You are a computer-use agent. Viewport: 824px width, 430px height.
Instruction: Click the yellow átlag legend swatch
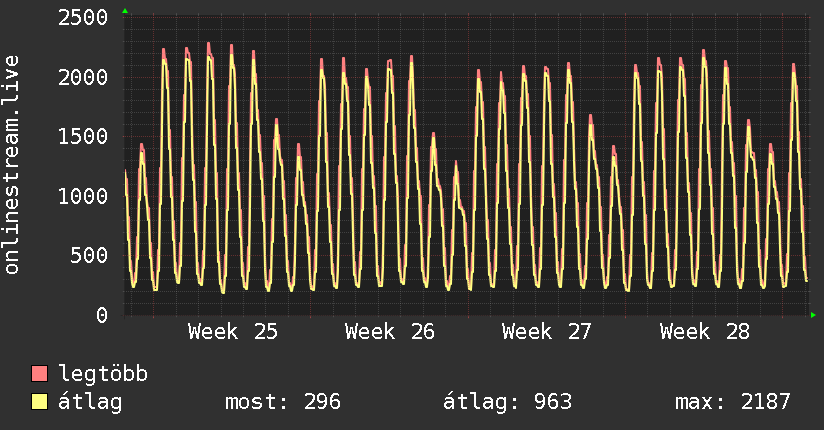pyautogui.click(x=39, y=401)
